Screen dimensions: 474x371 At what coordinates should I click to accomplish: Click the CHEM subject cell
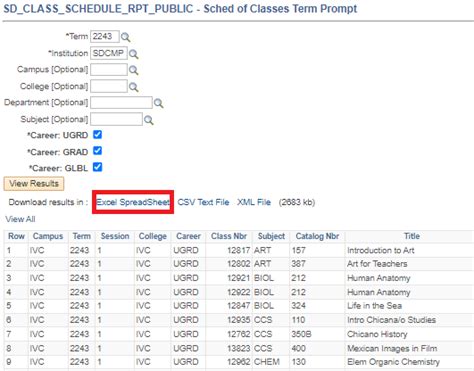click(267, 362)
